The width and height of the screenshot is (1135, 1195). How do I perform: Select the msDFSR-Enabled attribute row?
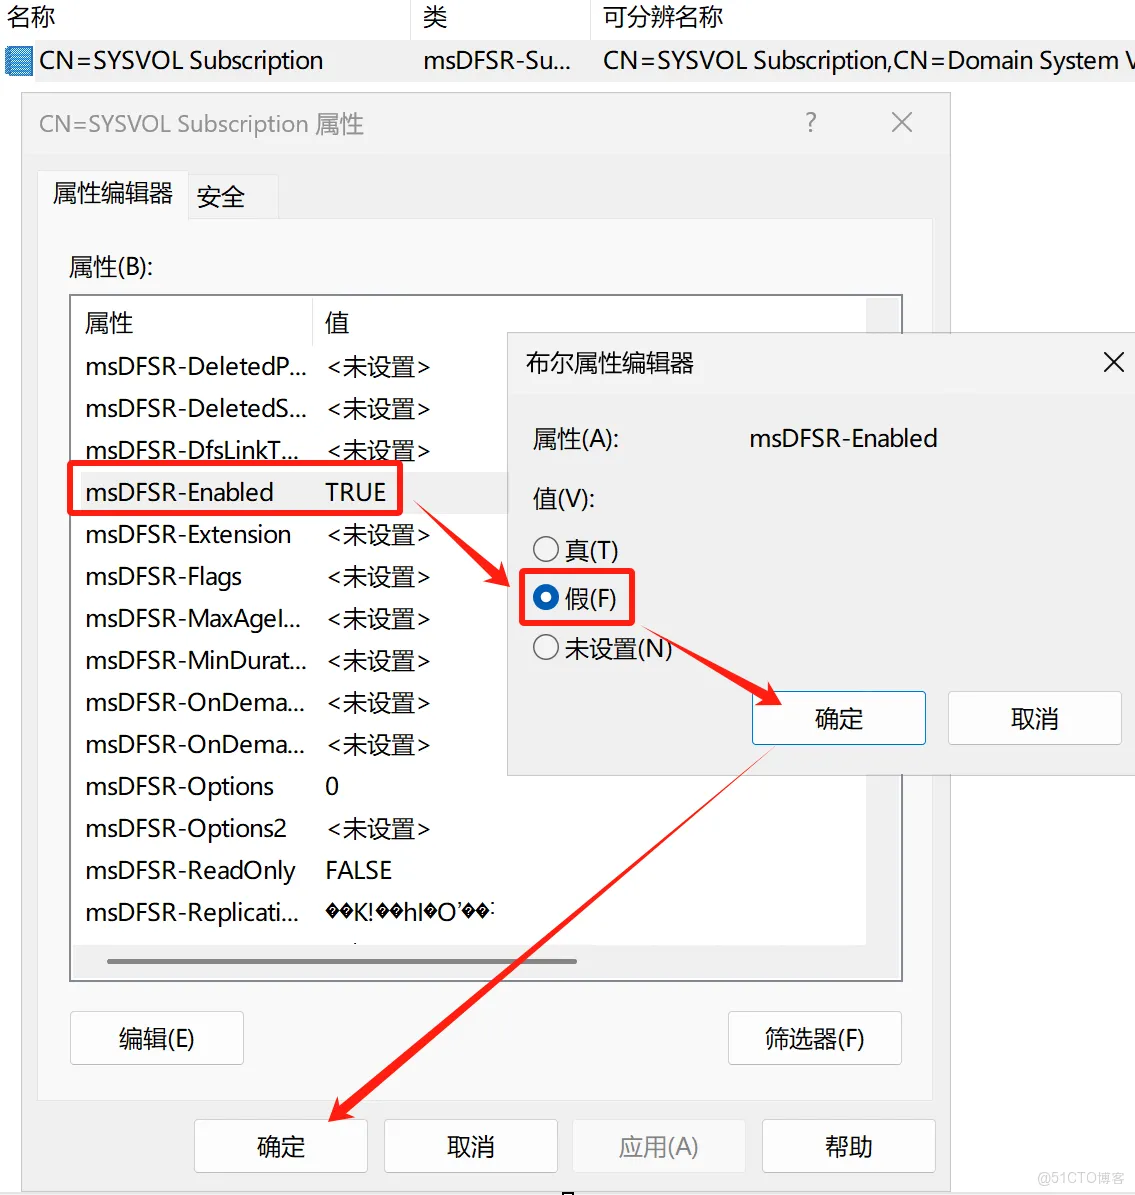[180, 492]
